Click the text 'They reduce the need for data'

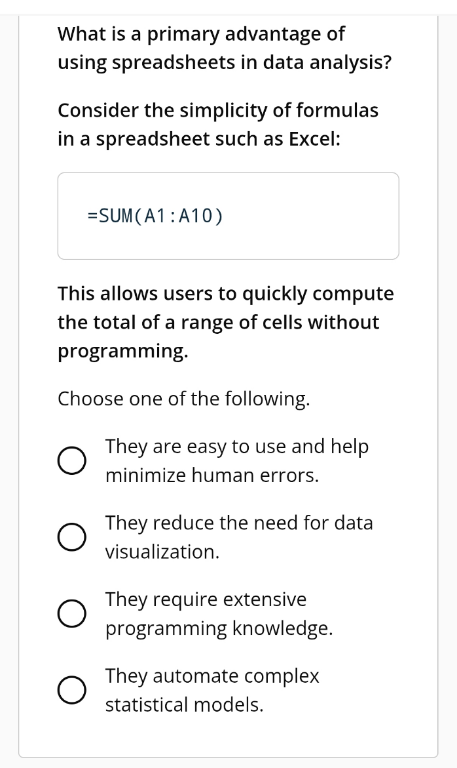click(239, 523)
